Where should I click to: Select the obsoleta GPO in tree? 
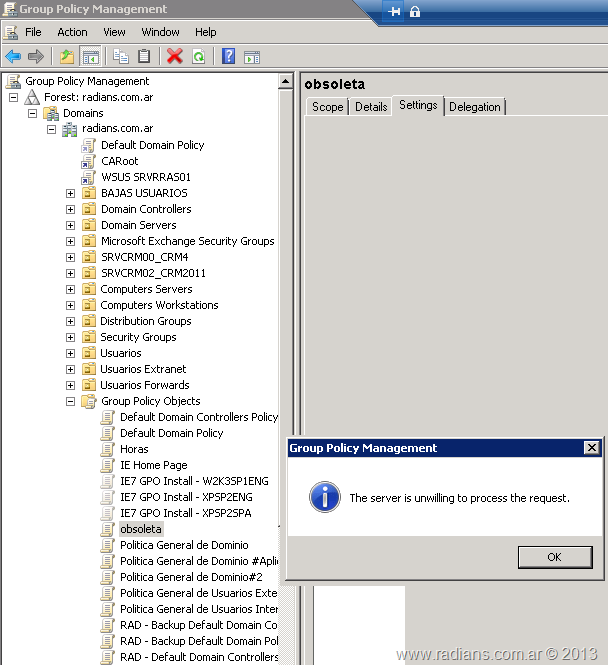[140, 529]
